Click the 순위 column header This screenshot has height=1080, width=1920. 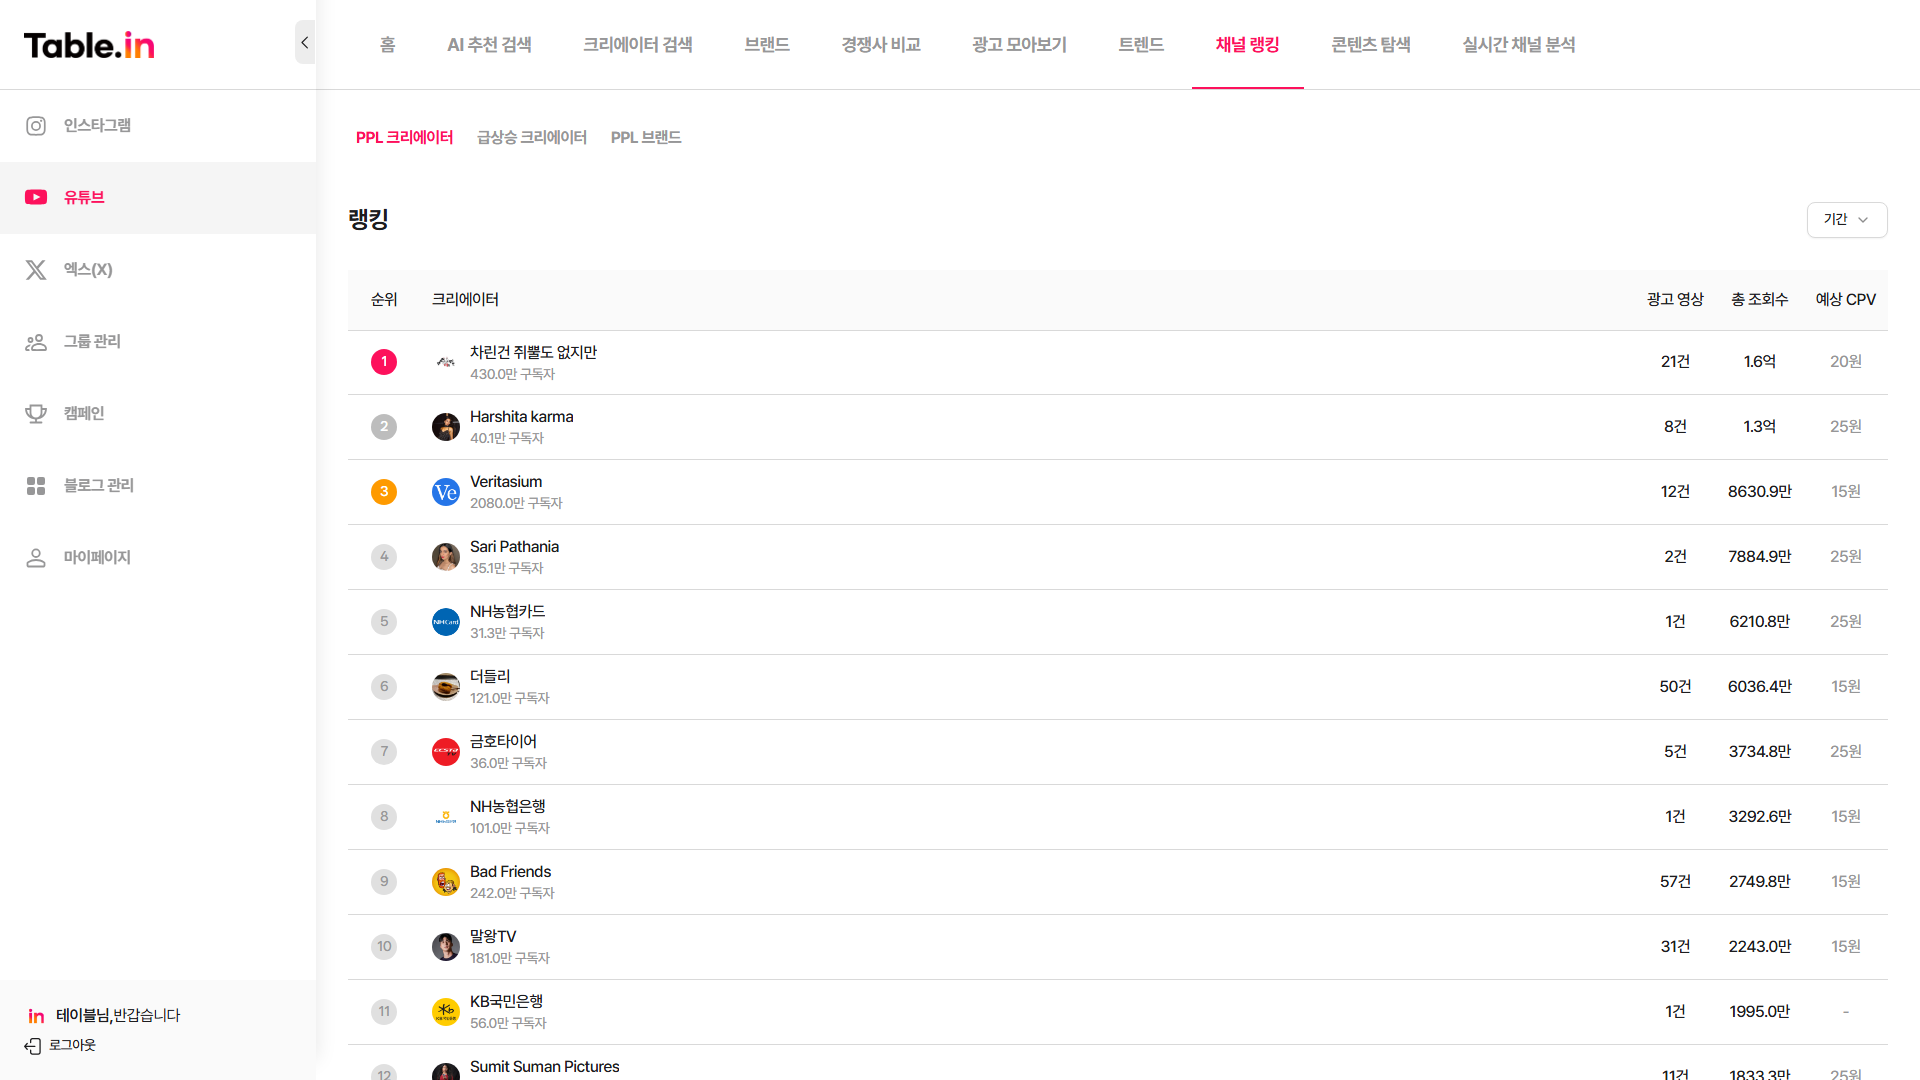click(x=384, y=300)
